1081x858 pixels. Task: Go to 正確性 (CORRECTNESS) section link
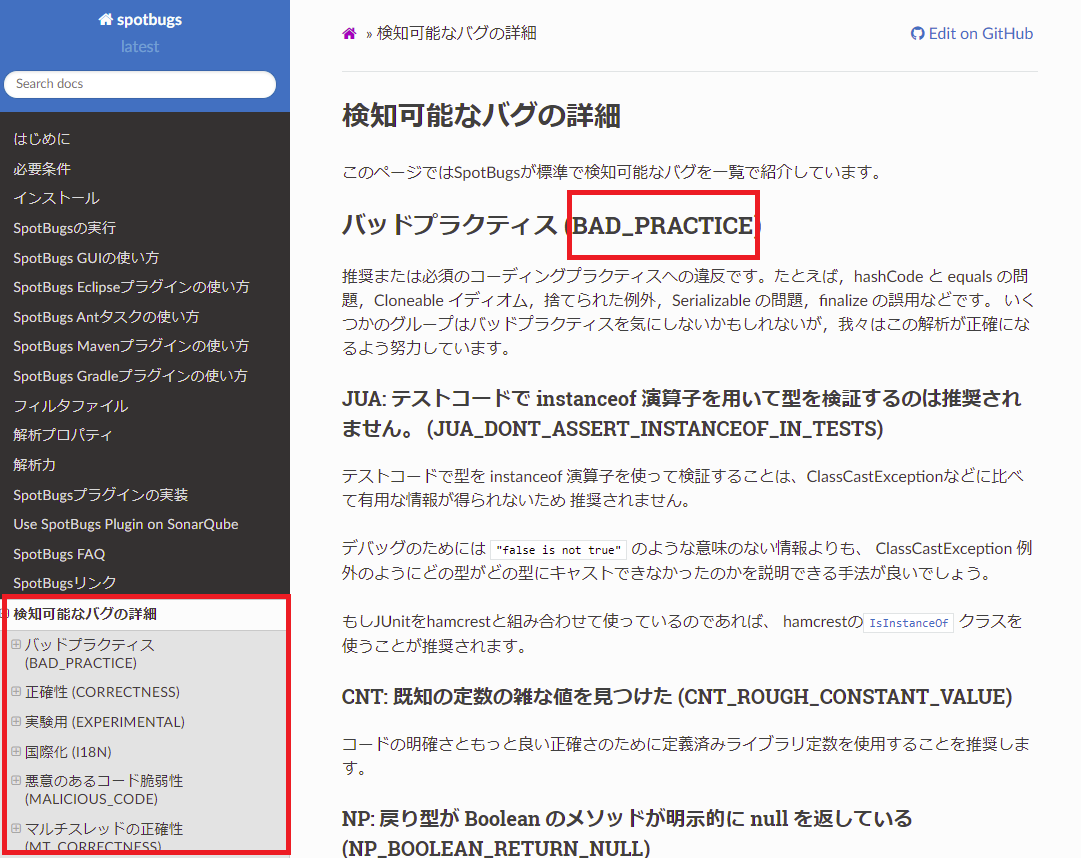102,692
